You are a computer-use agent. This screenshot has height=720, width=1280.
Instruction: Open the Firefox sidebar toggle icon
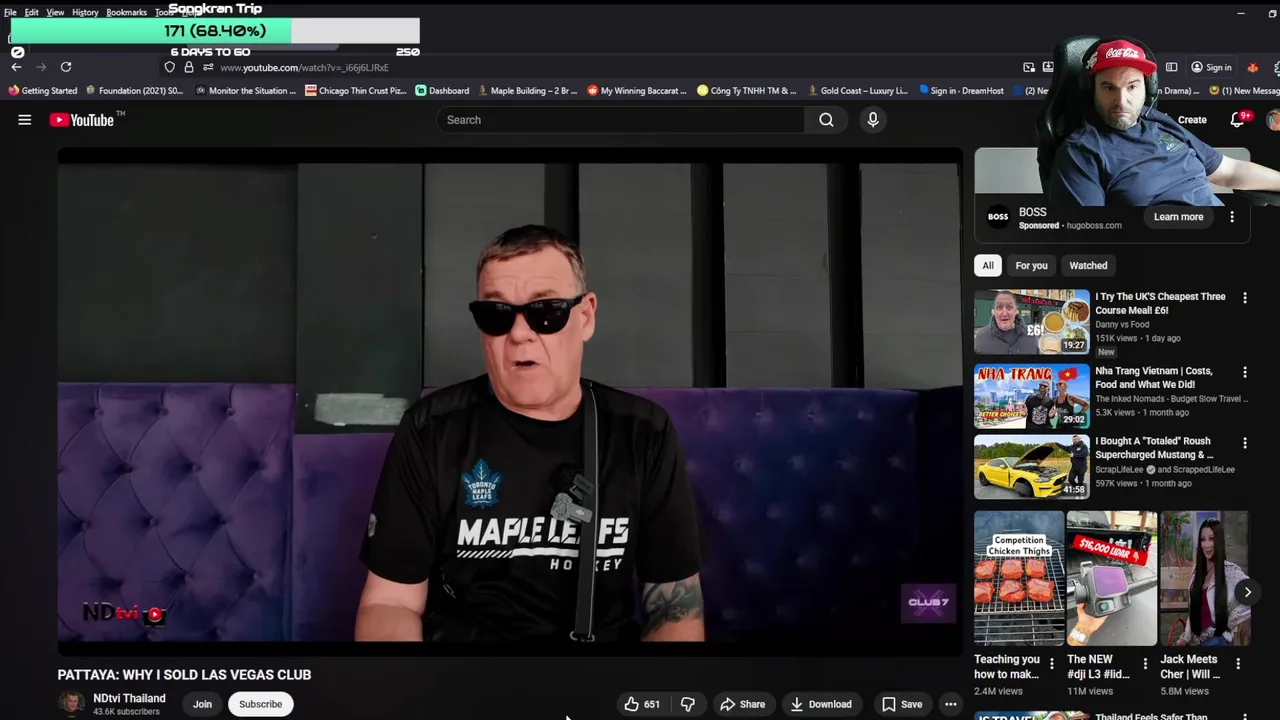[x=1171, y=67]
